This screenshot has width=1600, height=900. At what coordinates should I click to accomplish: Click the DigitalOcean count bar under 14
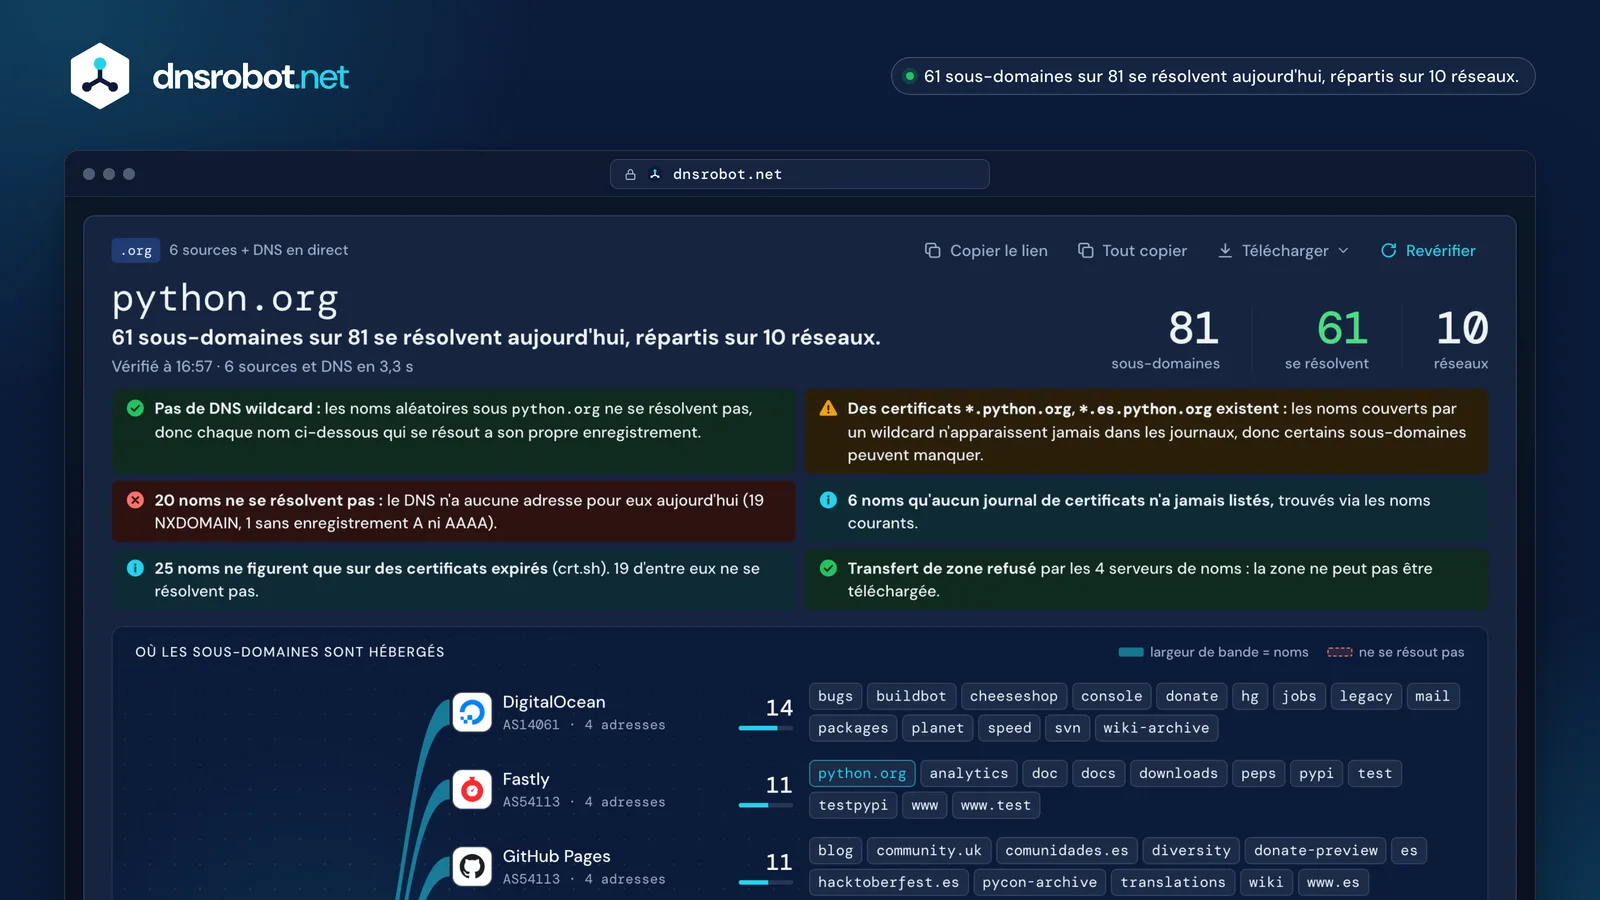765,728
